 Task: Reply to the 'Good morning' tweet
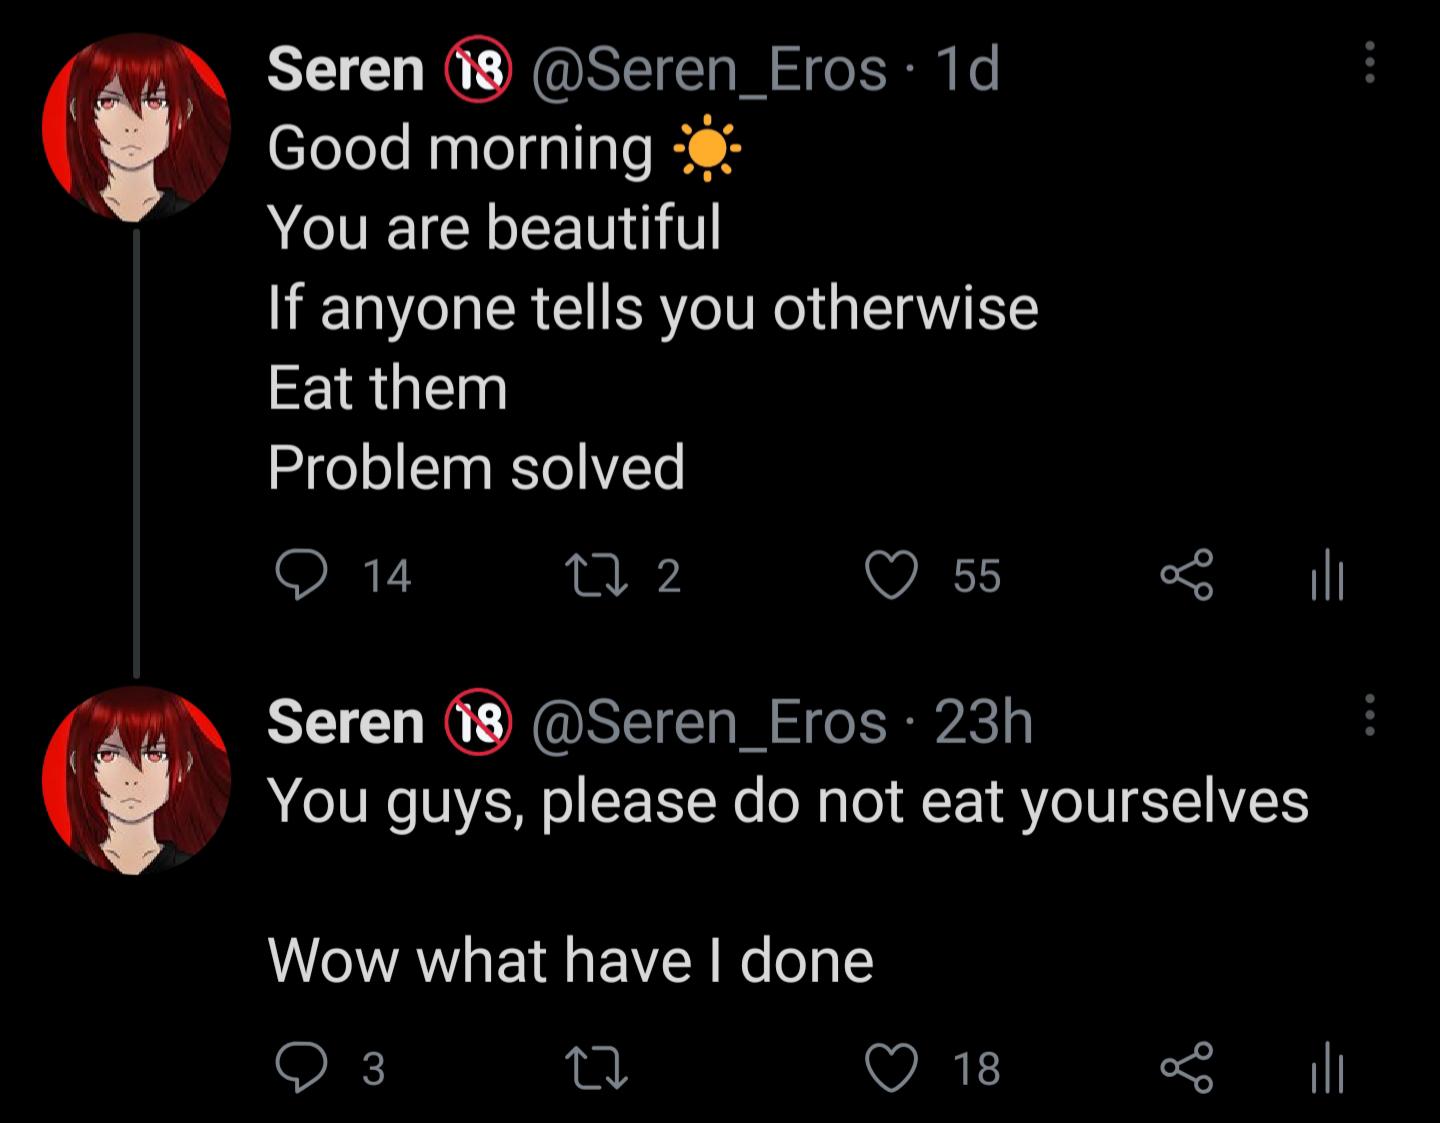pos(301,576)
